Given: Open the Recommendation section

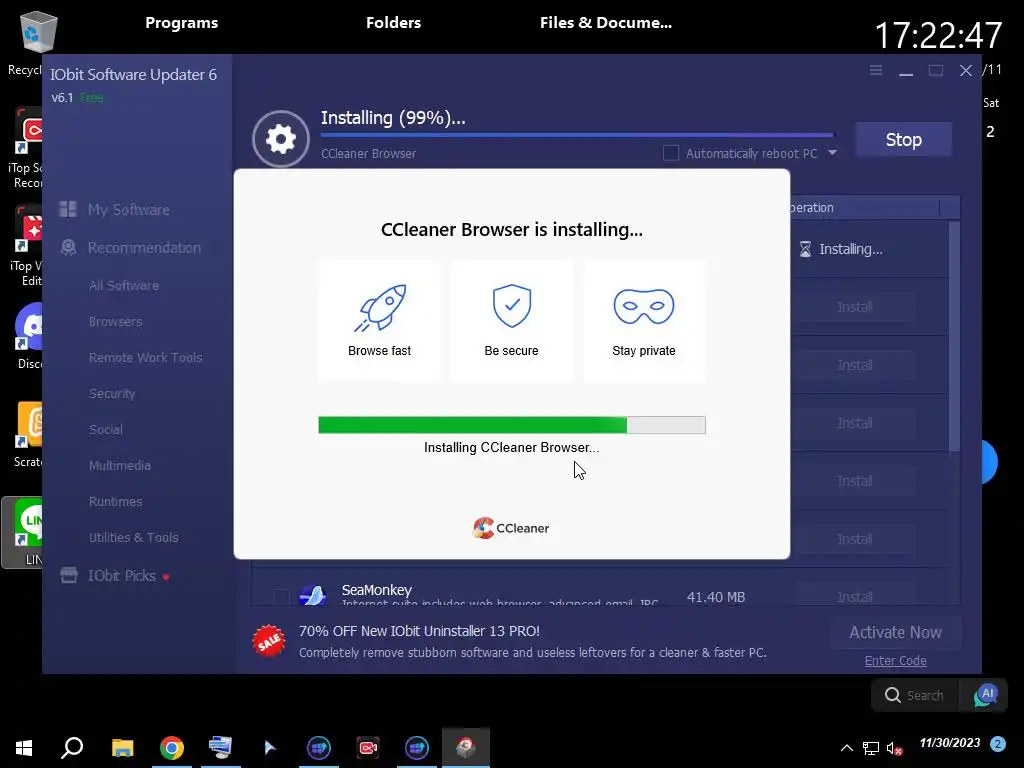Looking at the screenshot, I should [144, 248].
